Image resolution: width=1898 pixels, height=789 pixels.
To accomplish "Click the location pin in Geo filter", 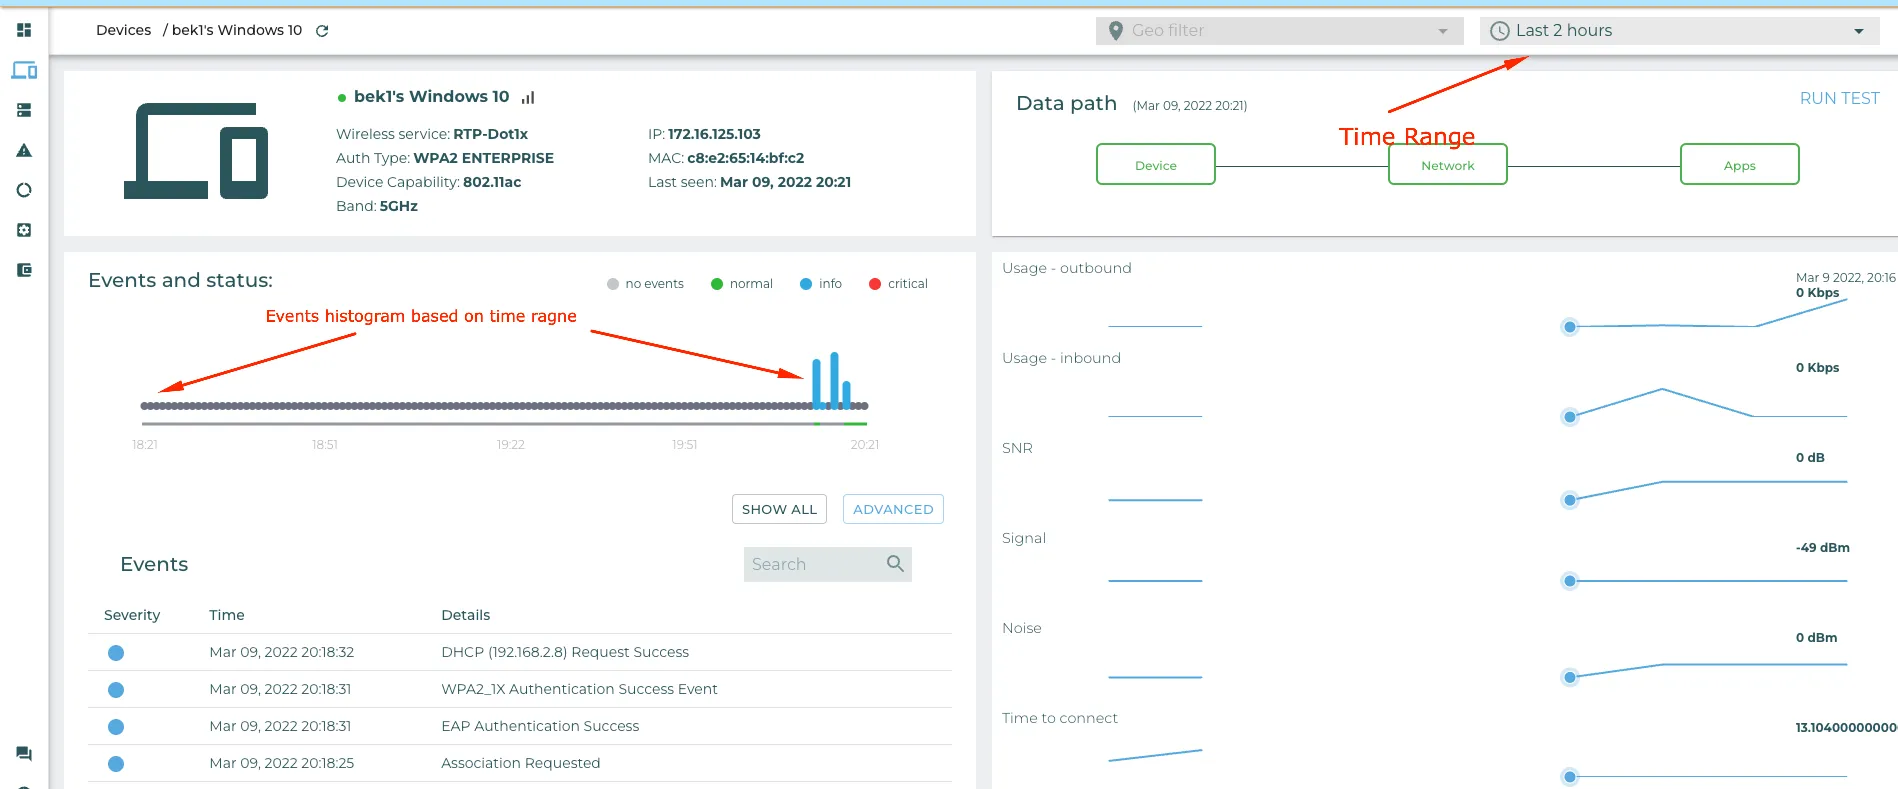I will 1116,31.
